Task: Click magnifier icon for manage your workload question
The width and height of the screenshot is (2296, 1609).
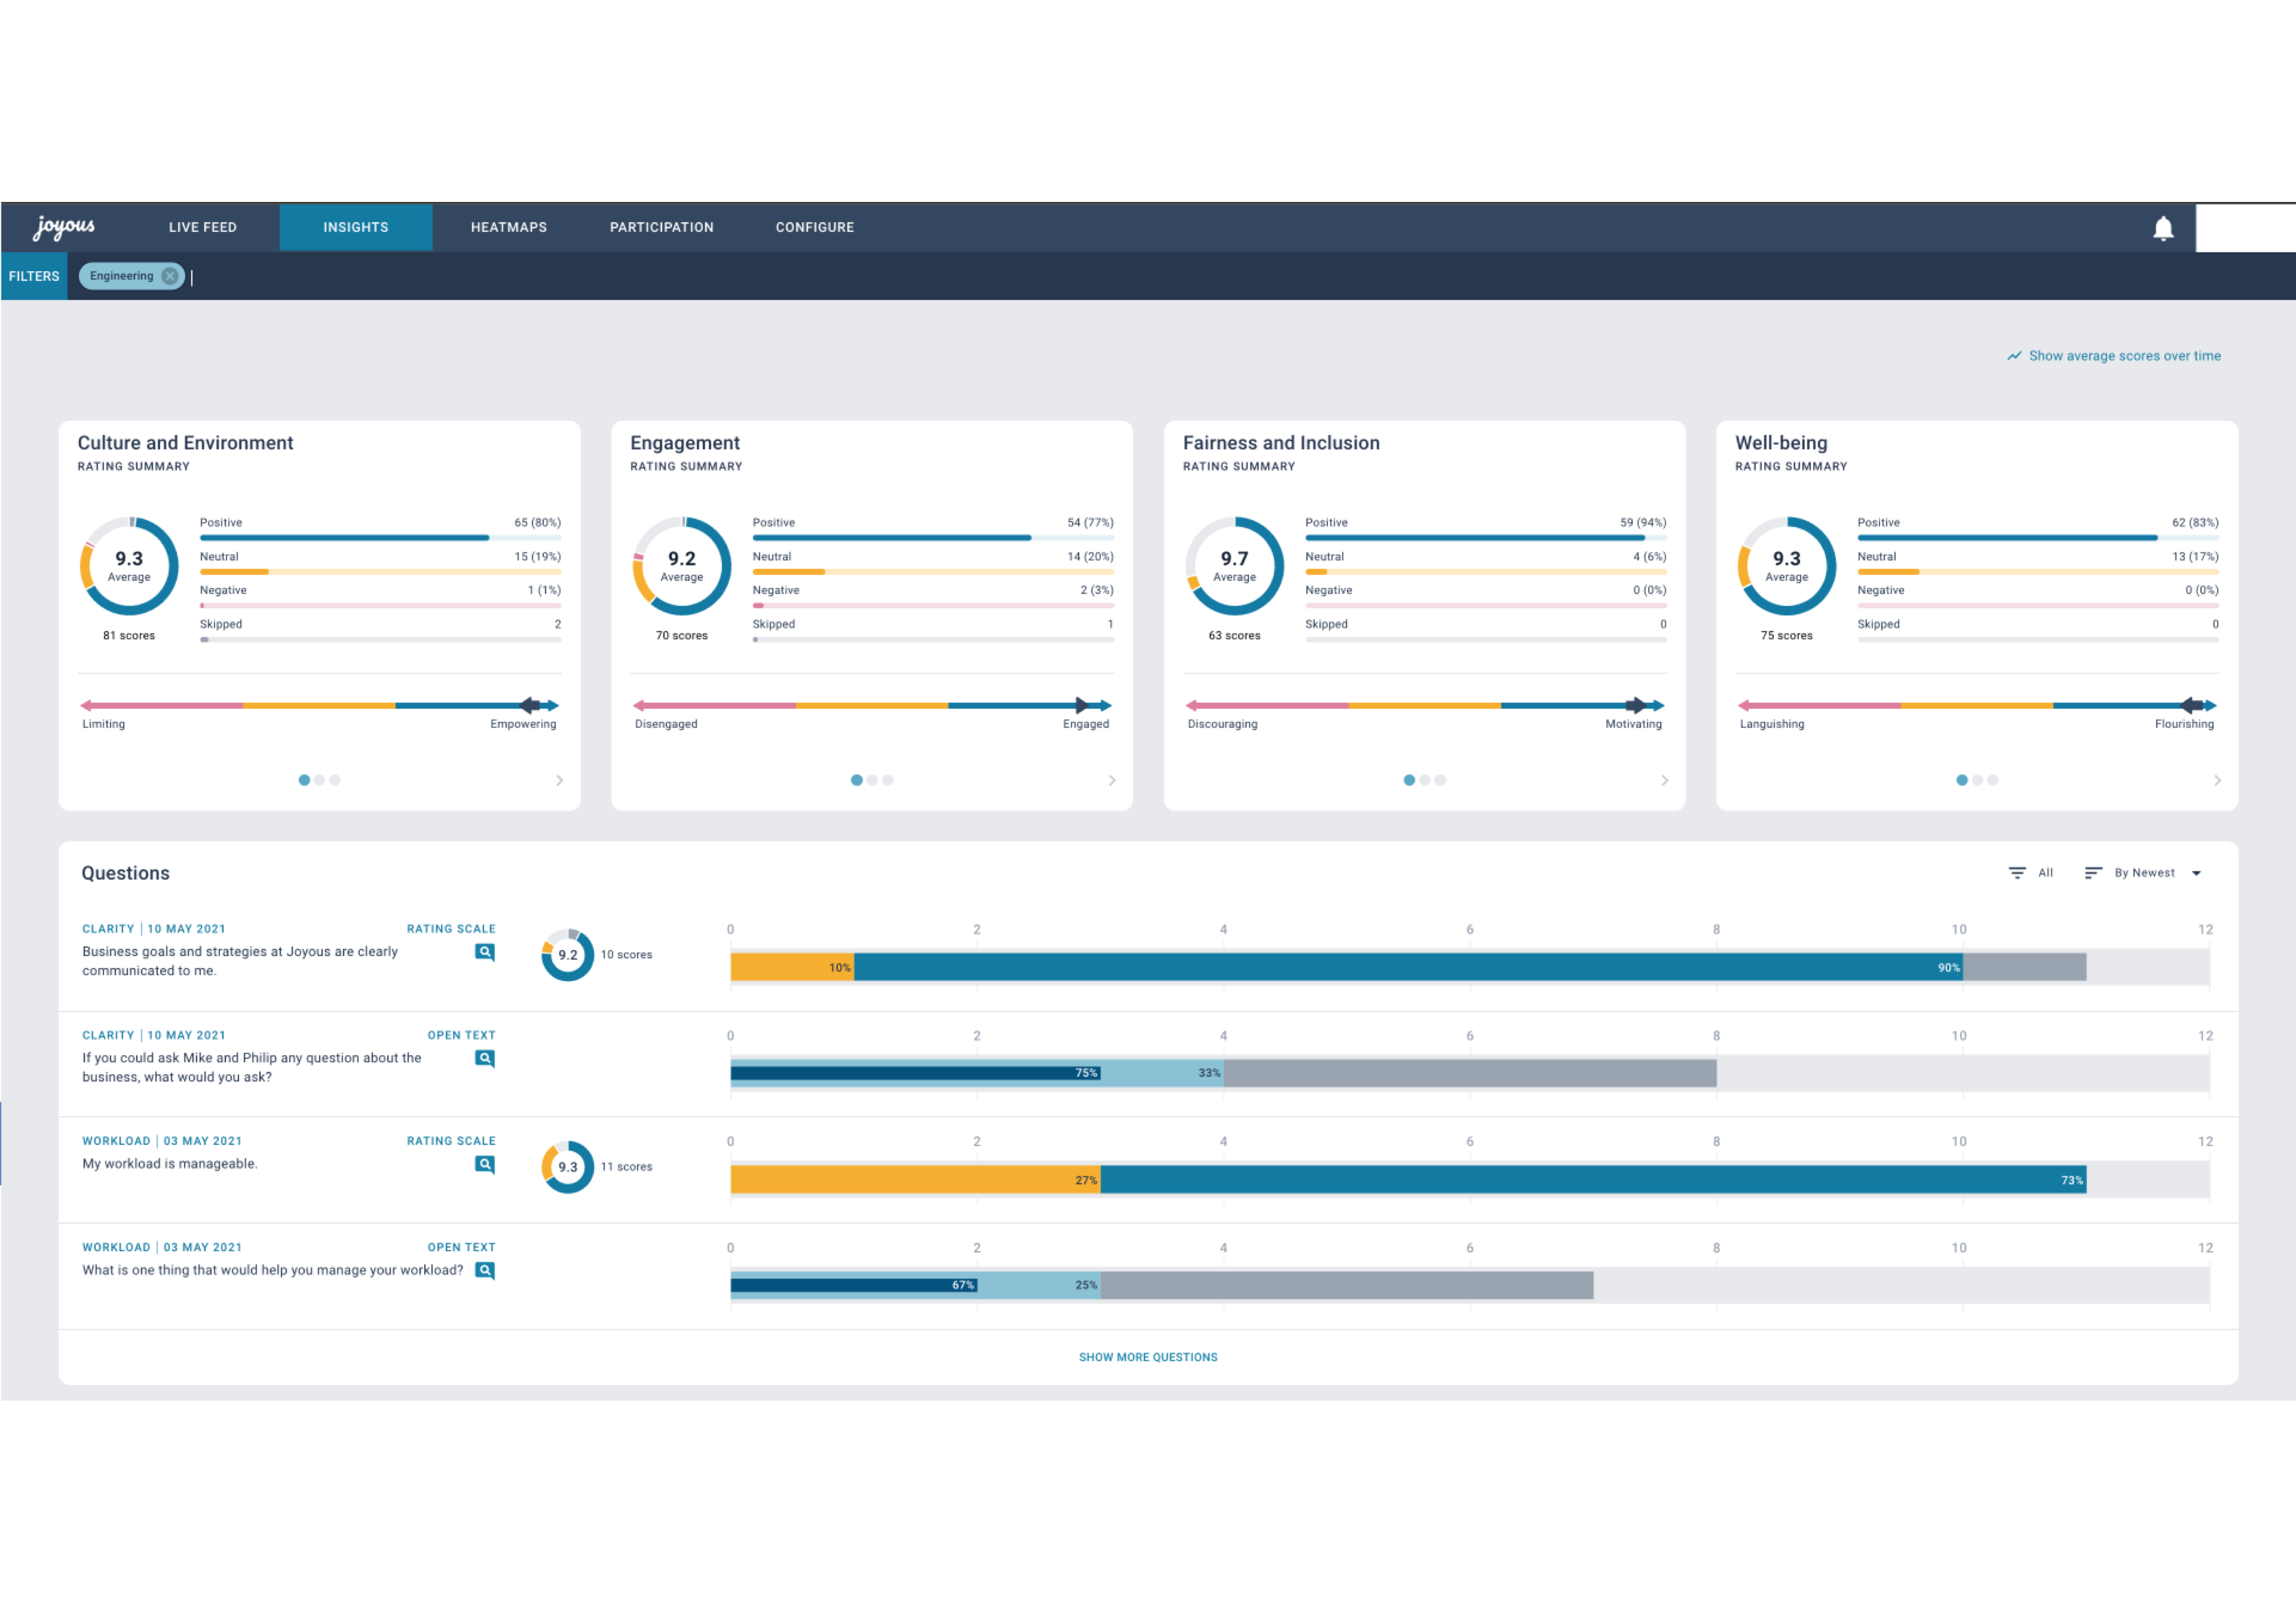Action: [x=485, y=1270]
